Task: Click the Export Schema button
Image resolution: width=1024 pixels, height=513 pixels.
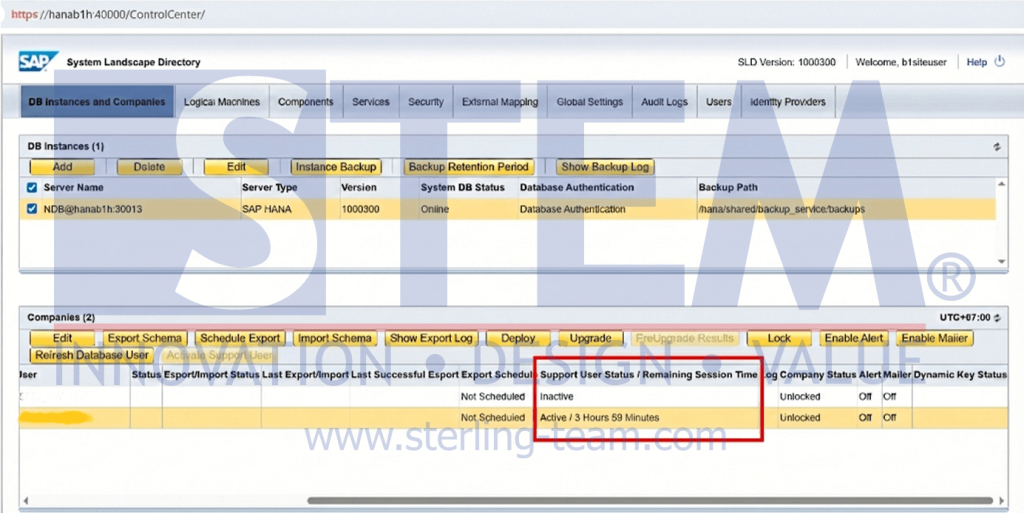Action: click(x=145, y=338)
